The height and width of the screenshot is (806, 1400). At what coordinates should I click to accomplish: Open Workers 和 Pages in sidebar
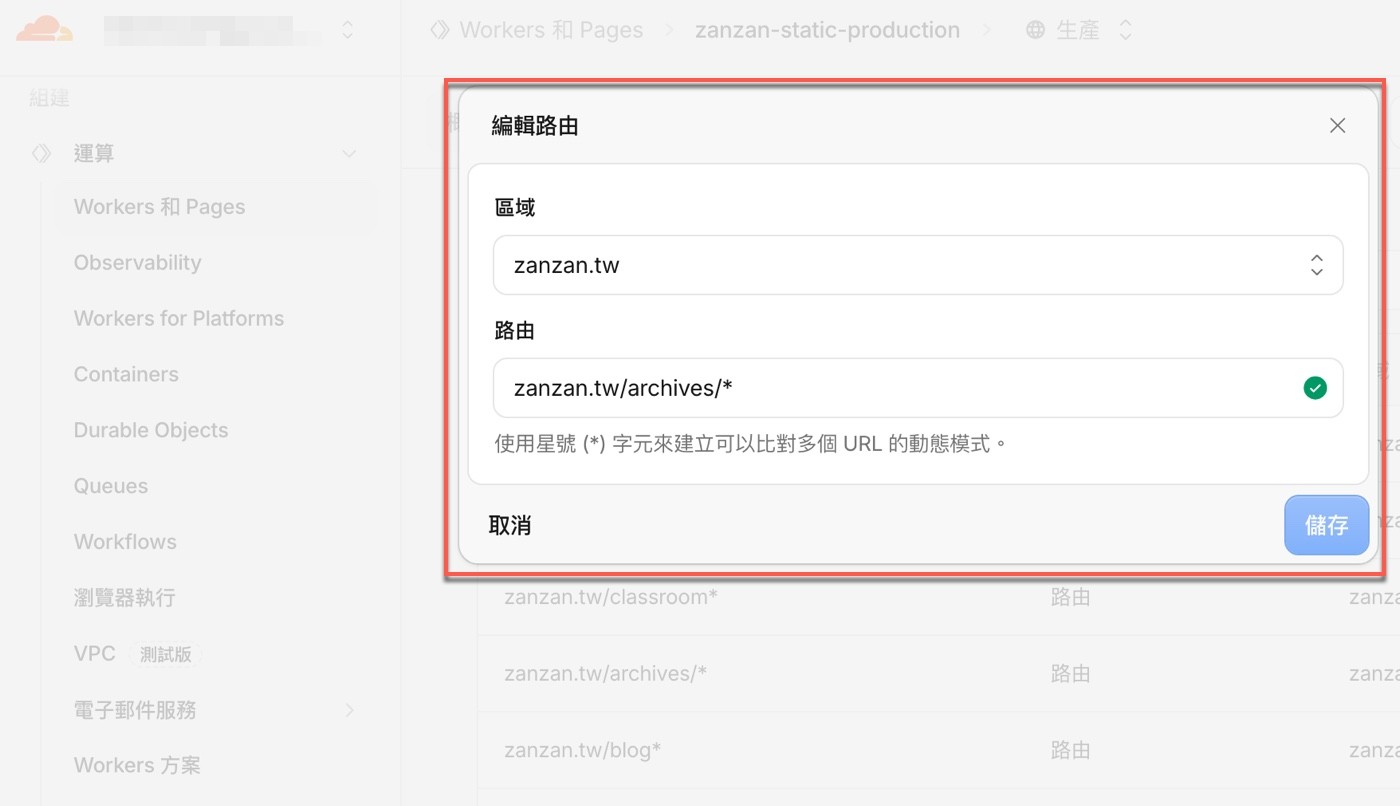160,207
